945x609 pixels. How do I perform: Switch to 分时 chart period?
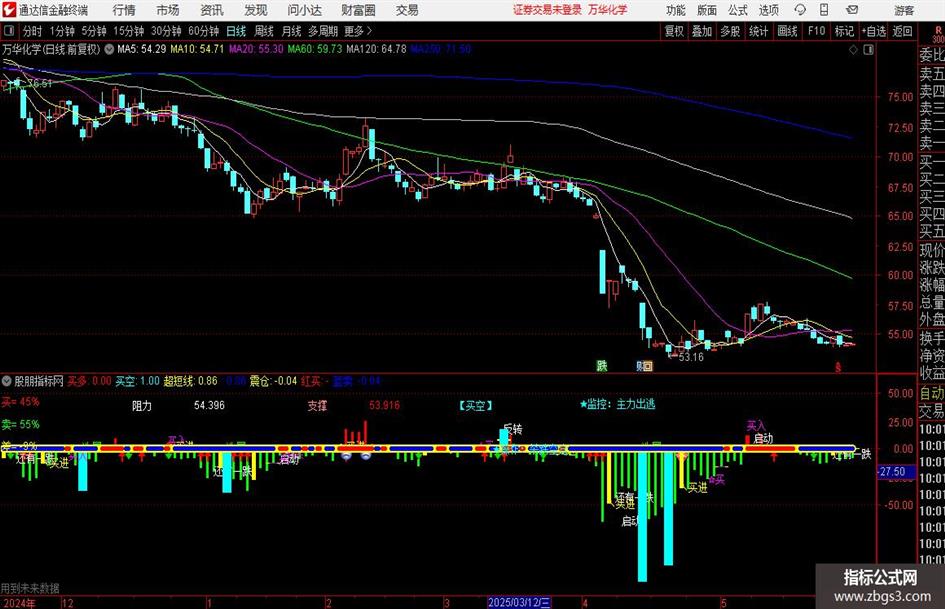(x=33, y=31)
